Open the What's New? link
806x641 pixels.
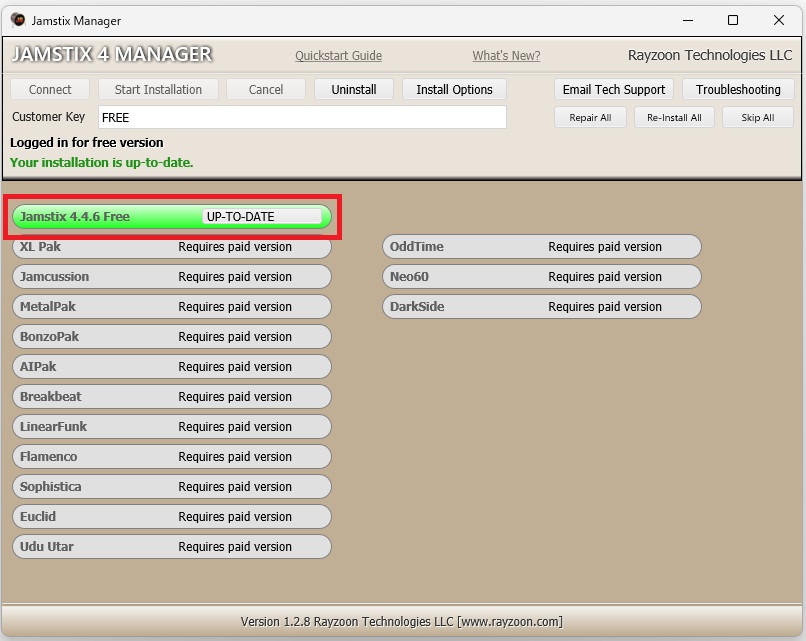tap(506, 56)
